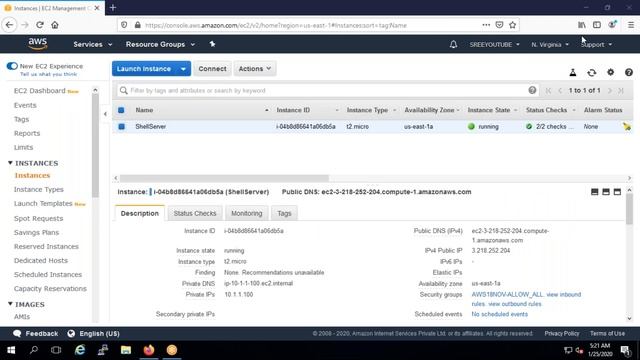This screenshot has width=640, height=360.
Task: Click the flask experiments icon
Action: pyautogui.click(x=573, y=73)
